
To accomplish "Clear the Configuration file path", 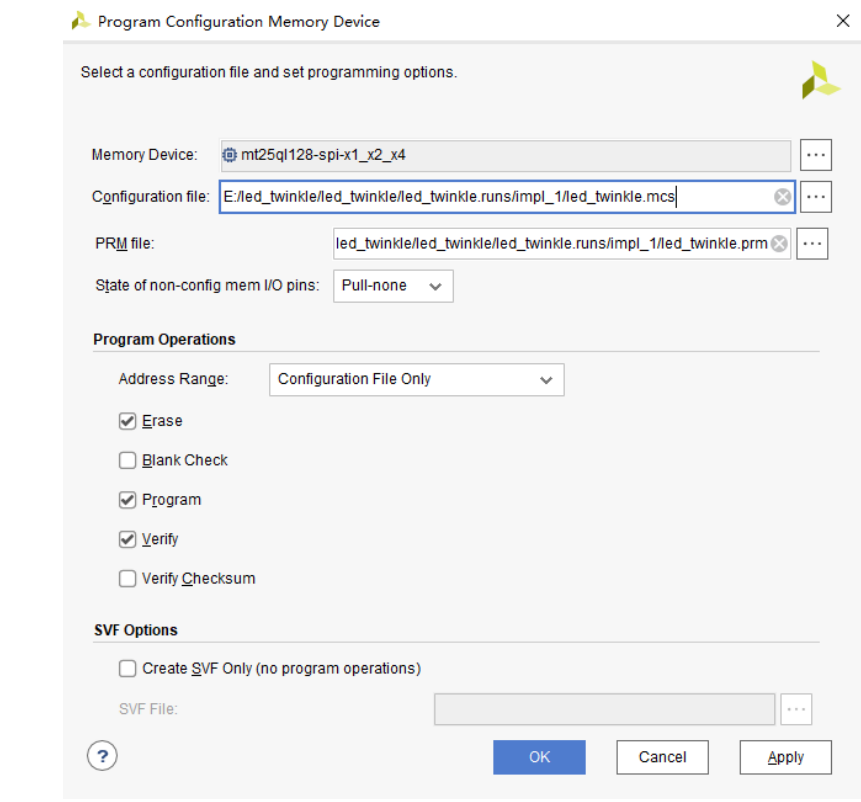I will pos(782,197).
